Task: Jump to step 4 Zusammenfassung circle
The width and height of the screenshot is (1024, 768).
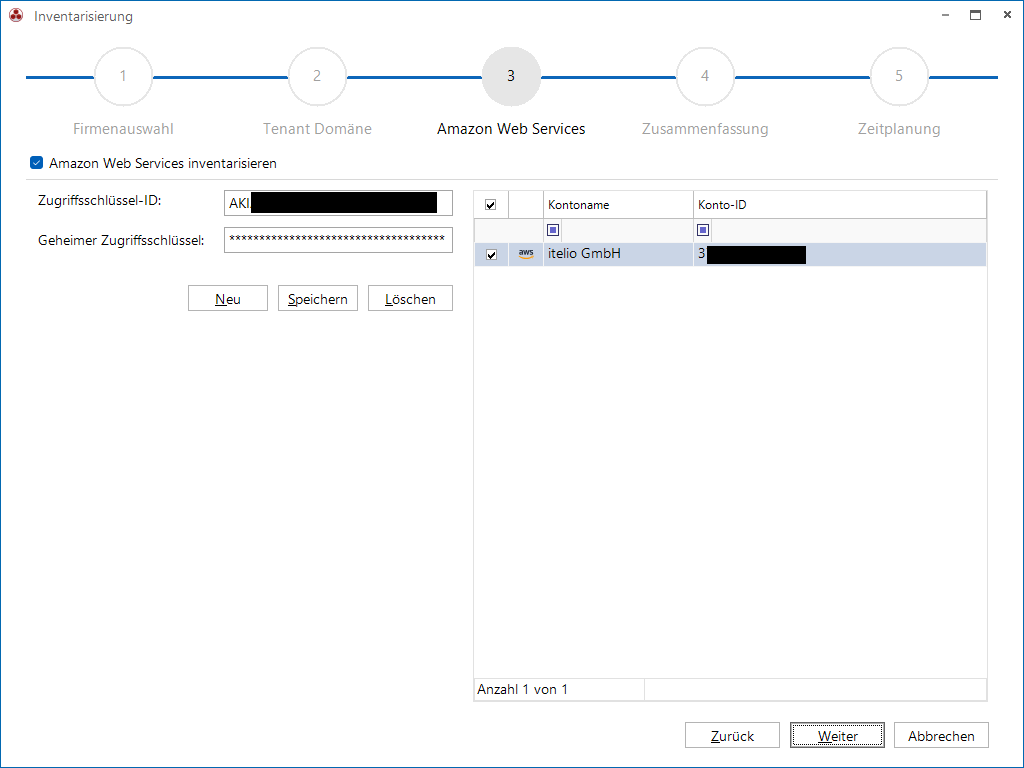Action: pos(705,76)
